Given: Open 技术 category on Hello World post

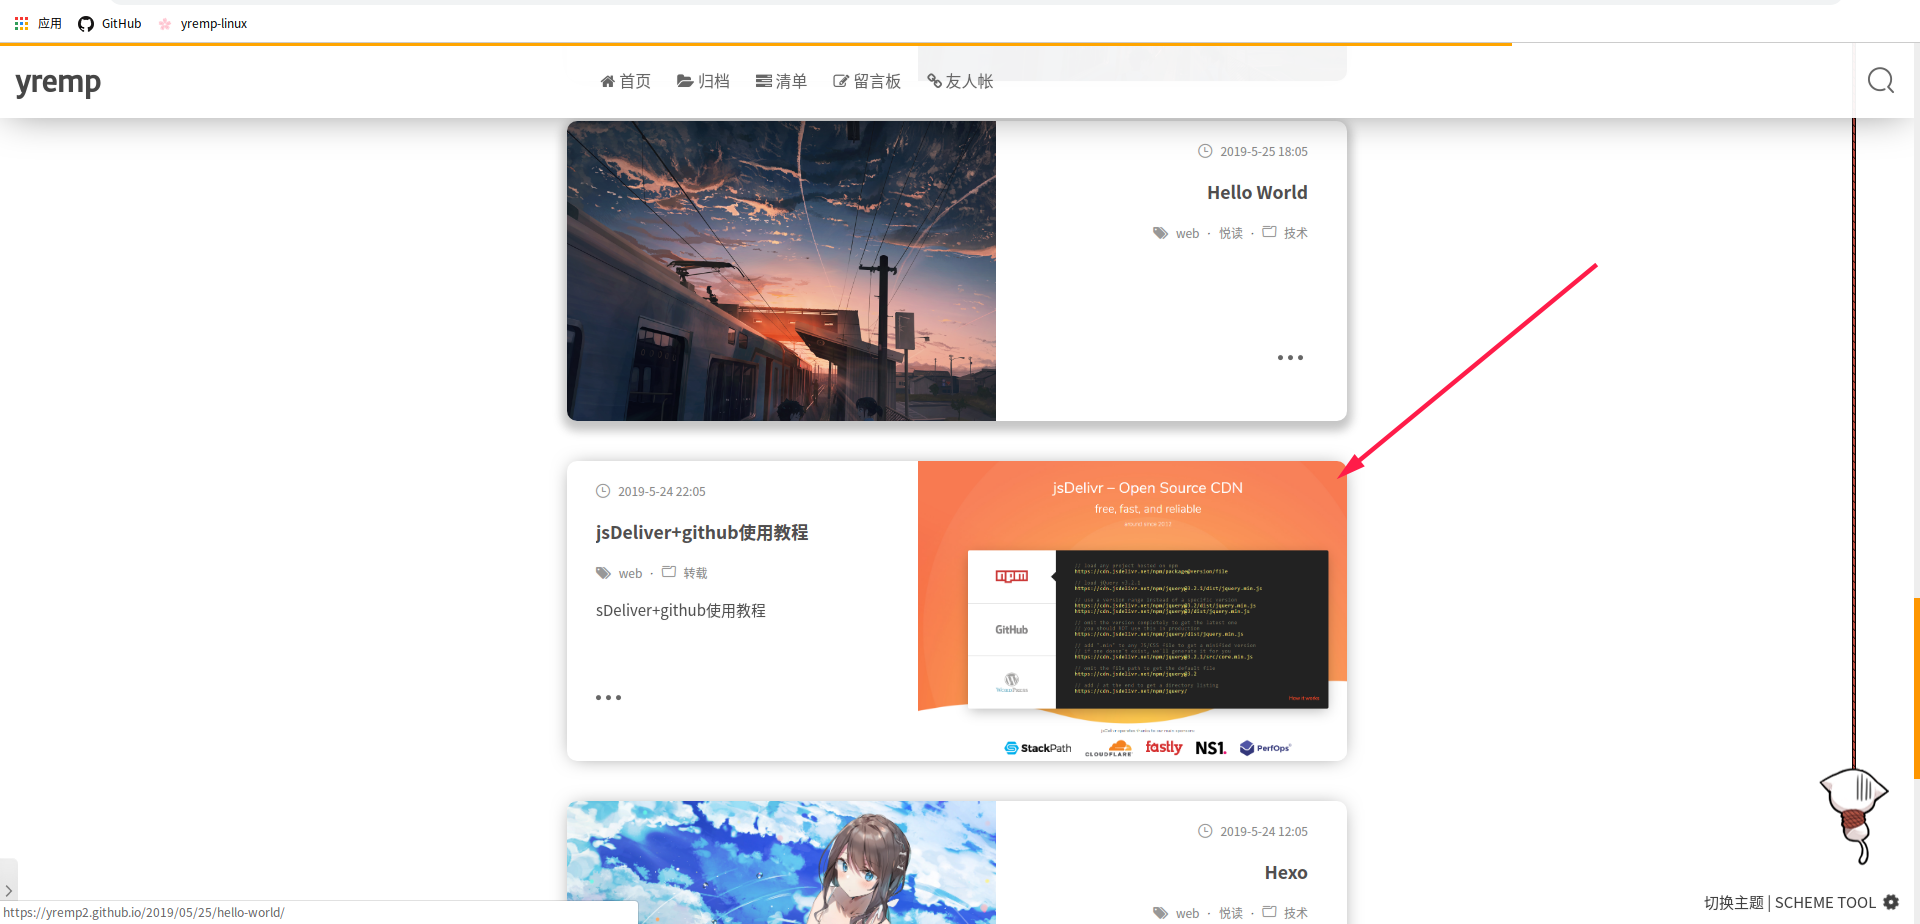Looking at the screenshot, I should coord(1296,233).
